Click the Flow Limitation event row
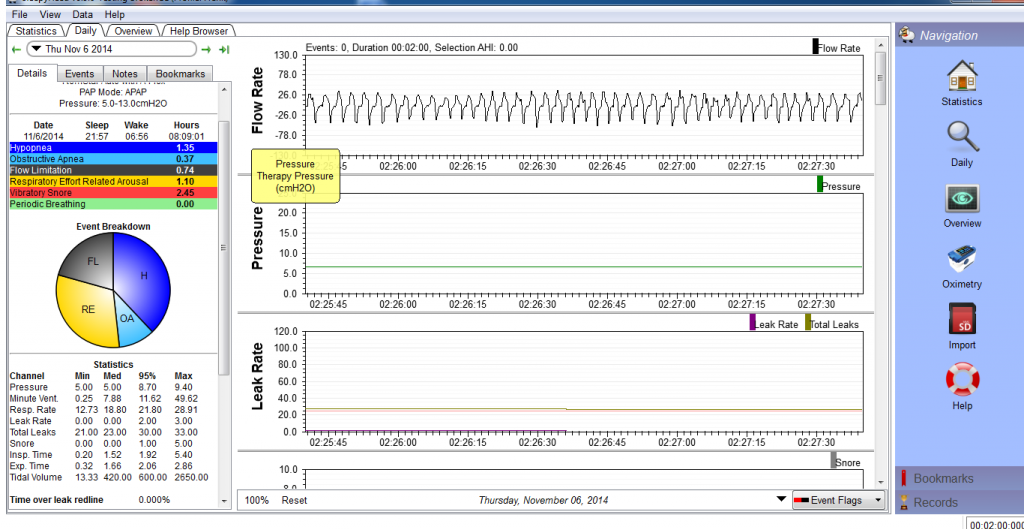The image size is (1024, 529). pyautogui.click(x=112, y=170)
